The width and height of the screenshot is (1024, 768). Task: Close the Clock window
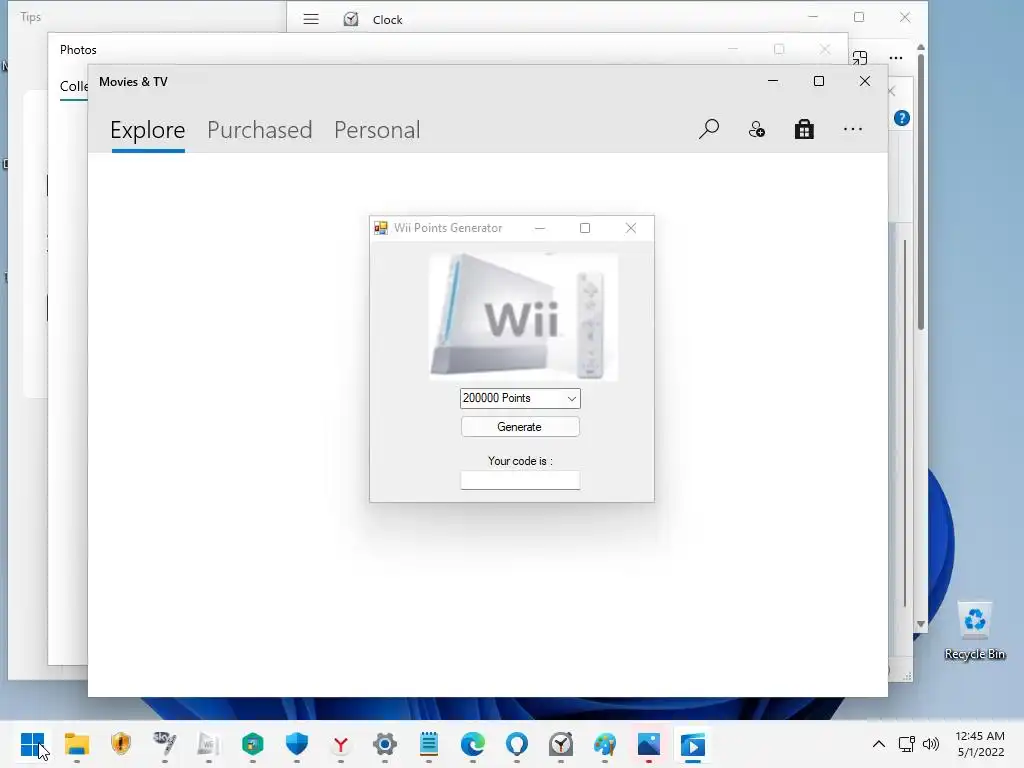click(904, 17)
